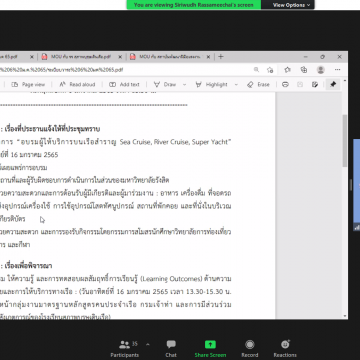Switch to the third MOU pdf tab
Image resolution: width=360 pixels, height=360 pixels.
click(170, 57)
